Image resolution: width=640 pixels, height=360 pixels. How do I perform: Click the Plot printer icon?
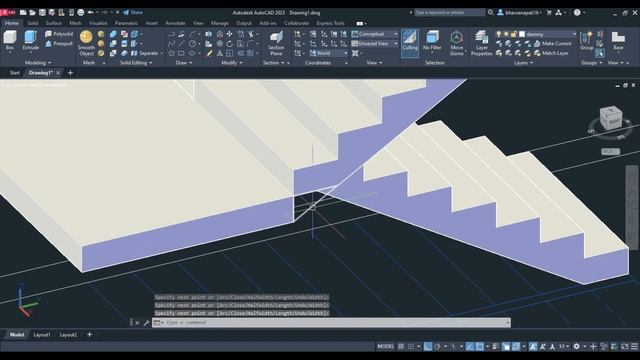pyautogui.click(x=81, y=13)
